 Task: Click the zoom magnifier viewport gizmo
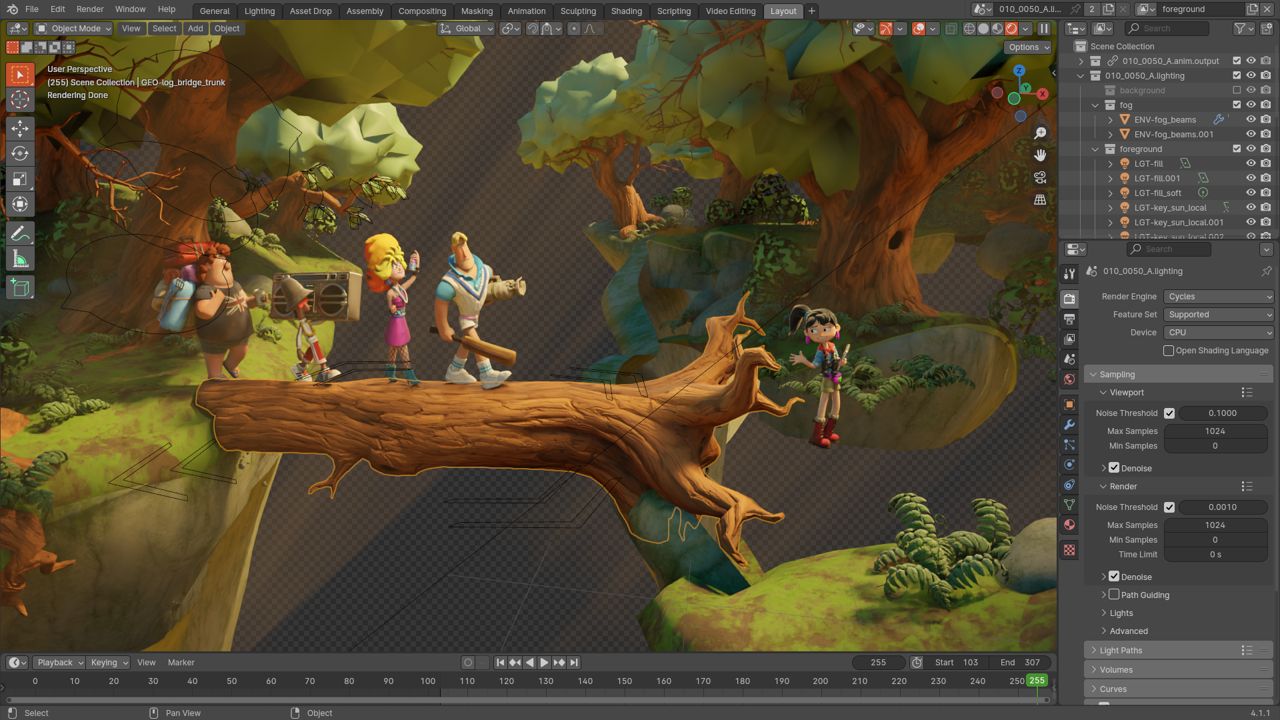click(1040, 133)
